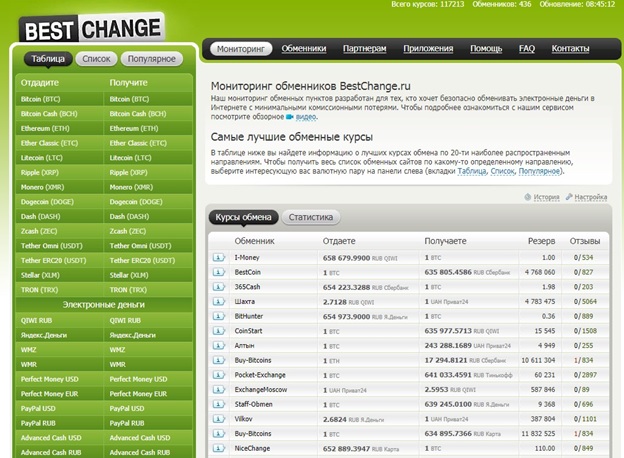Switch to the Таблица tab
This screenshot has width=624, height=458.
pyautogui.click(x=48, y=59)
